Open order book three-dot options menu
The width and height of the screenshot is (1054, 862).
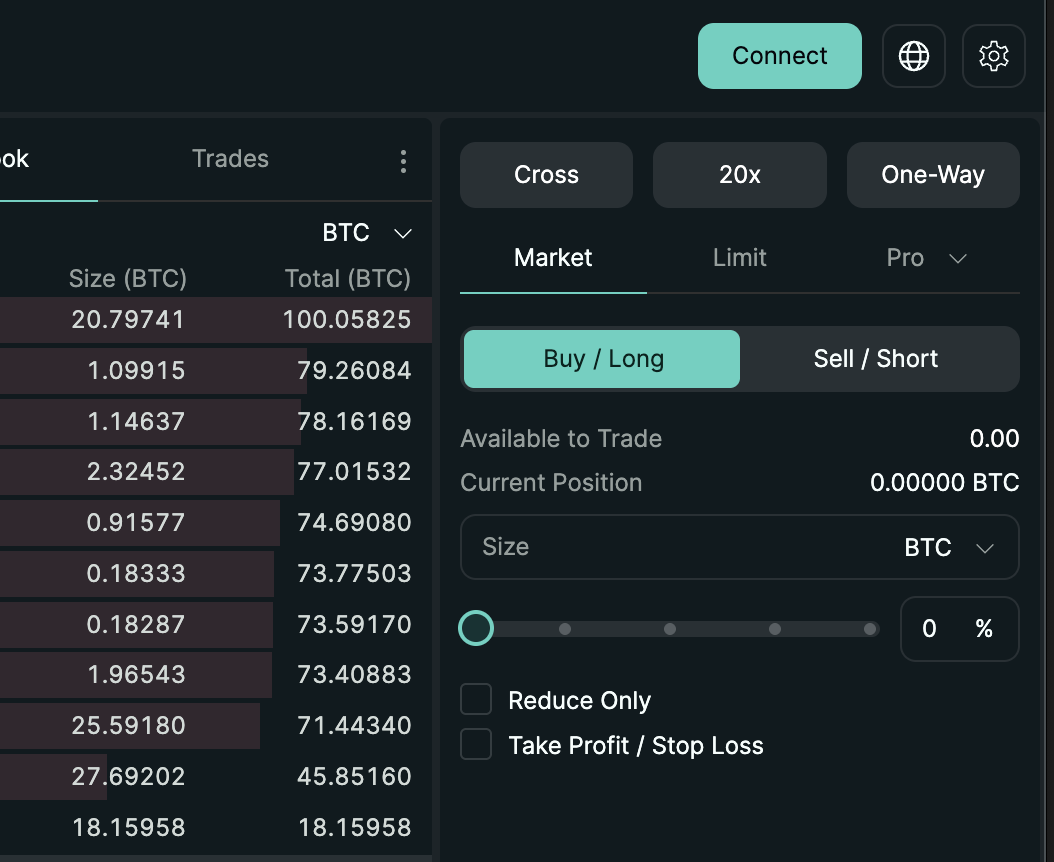[x=403, y=161]
